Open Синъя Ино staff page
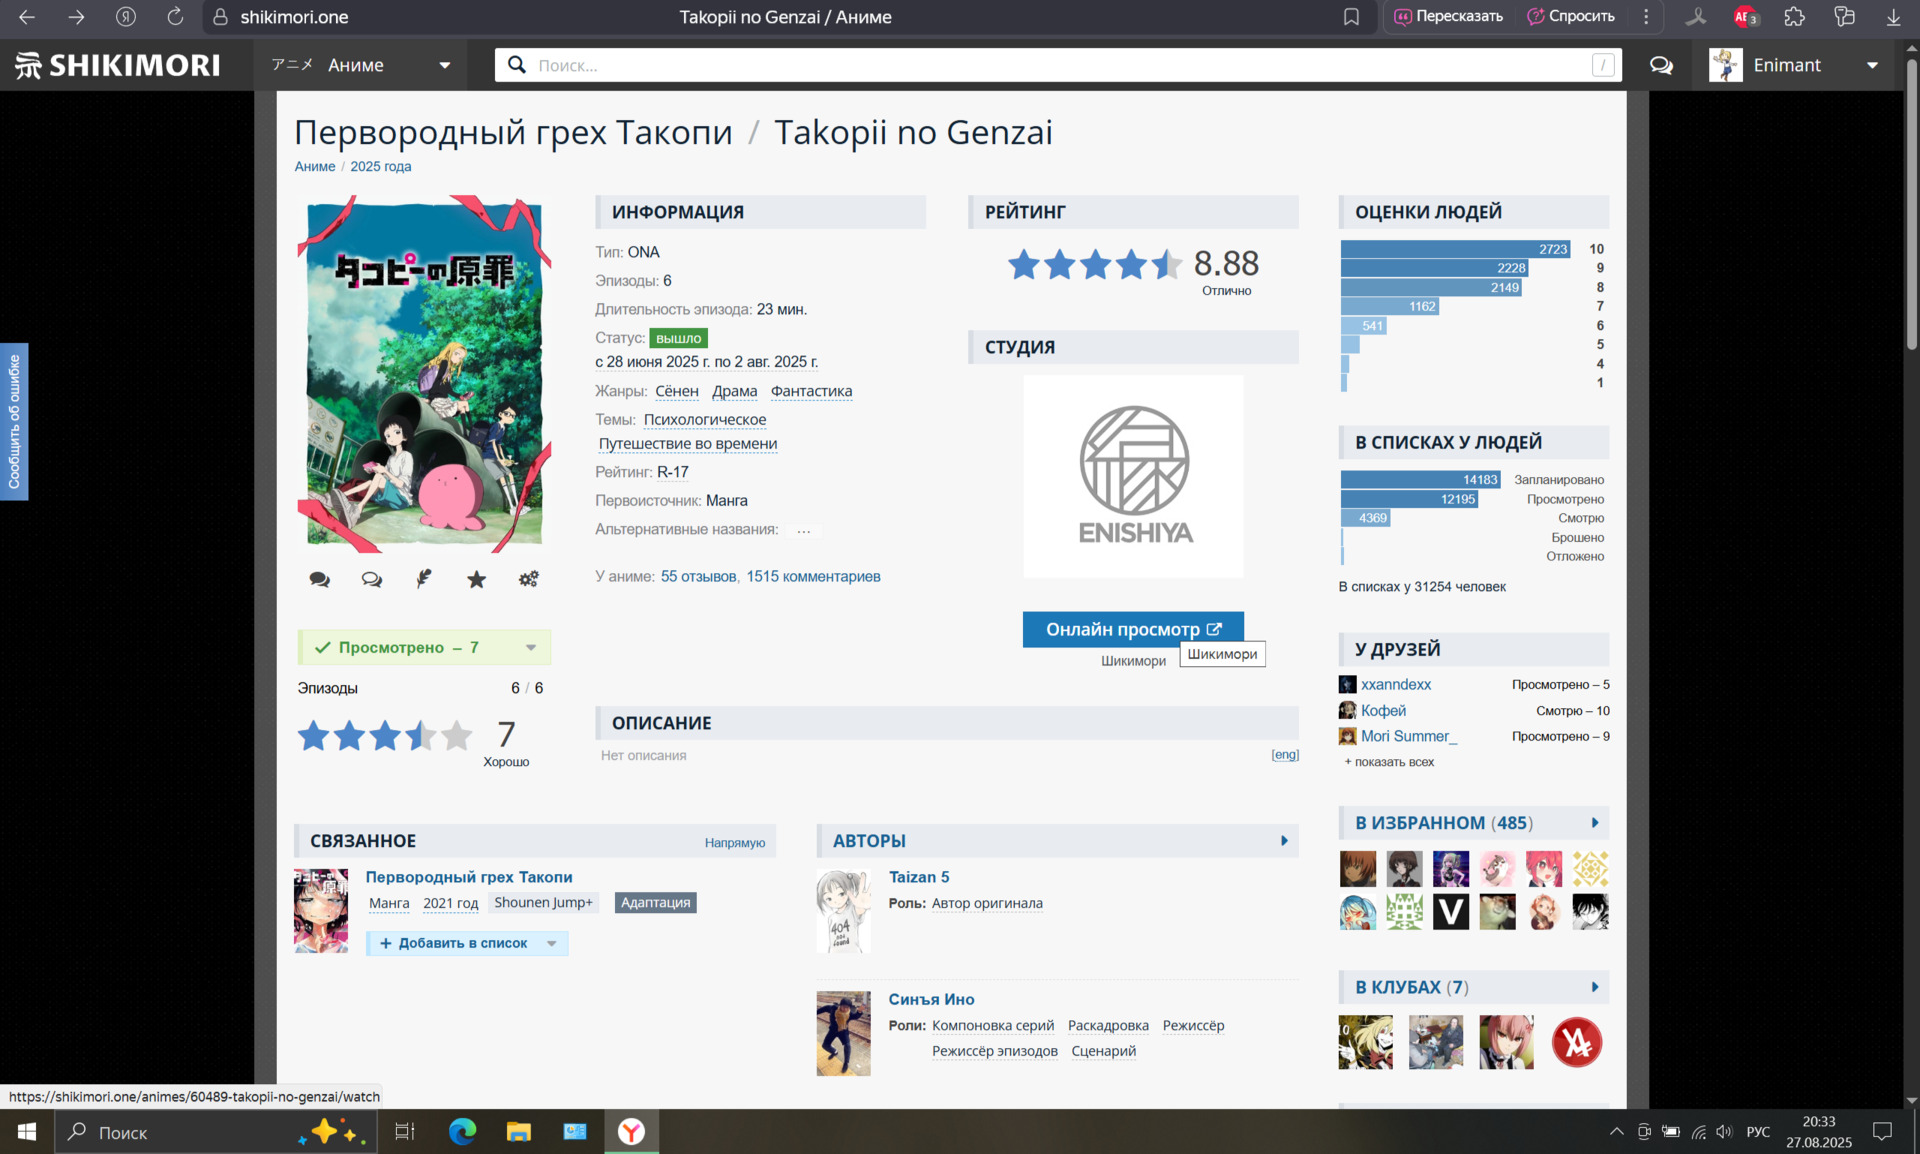 [931, 999]
